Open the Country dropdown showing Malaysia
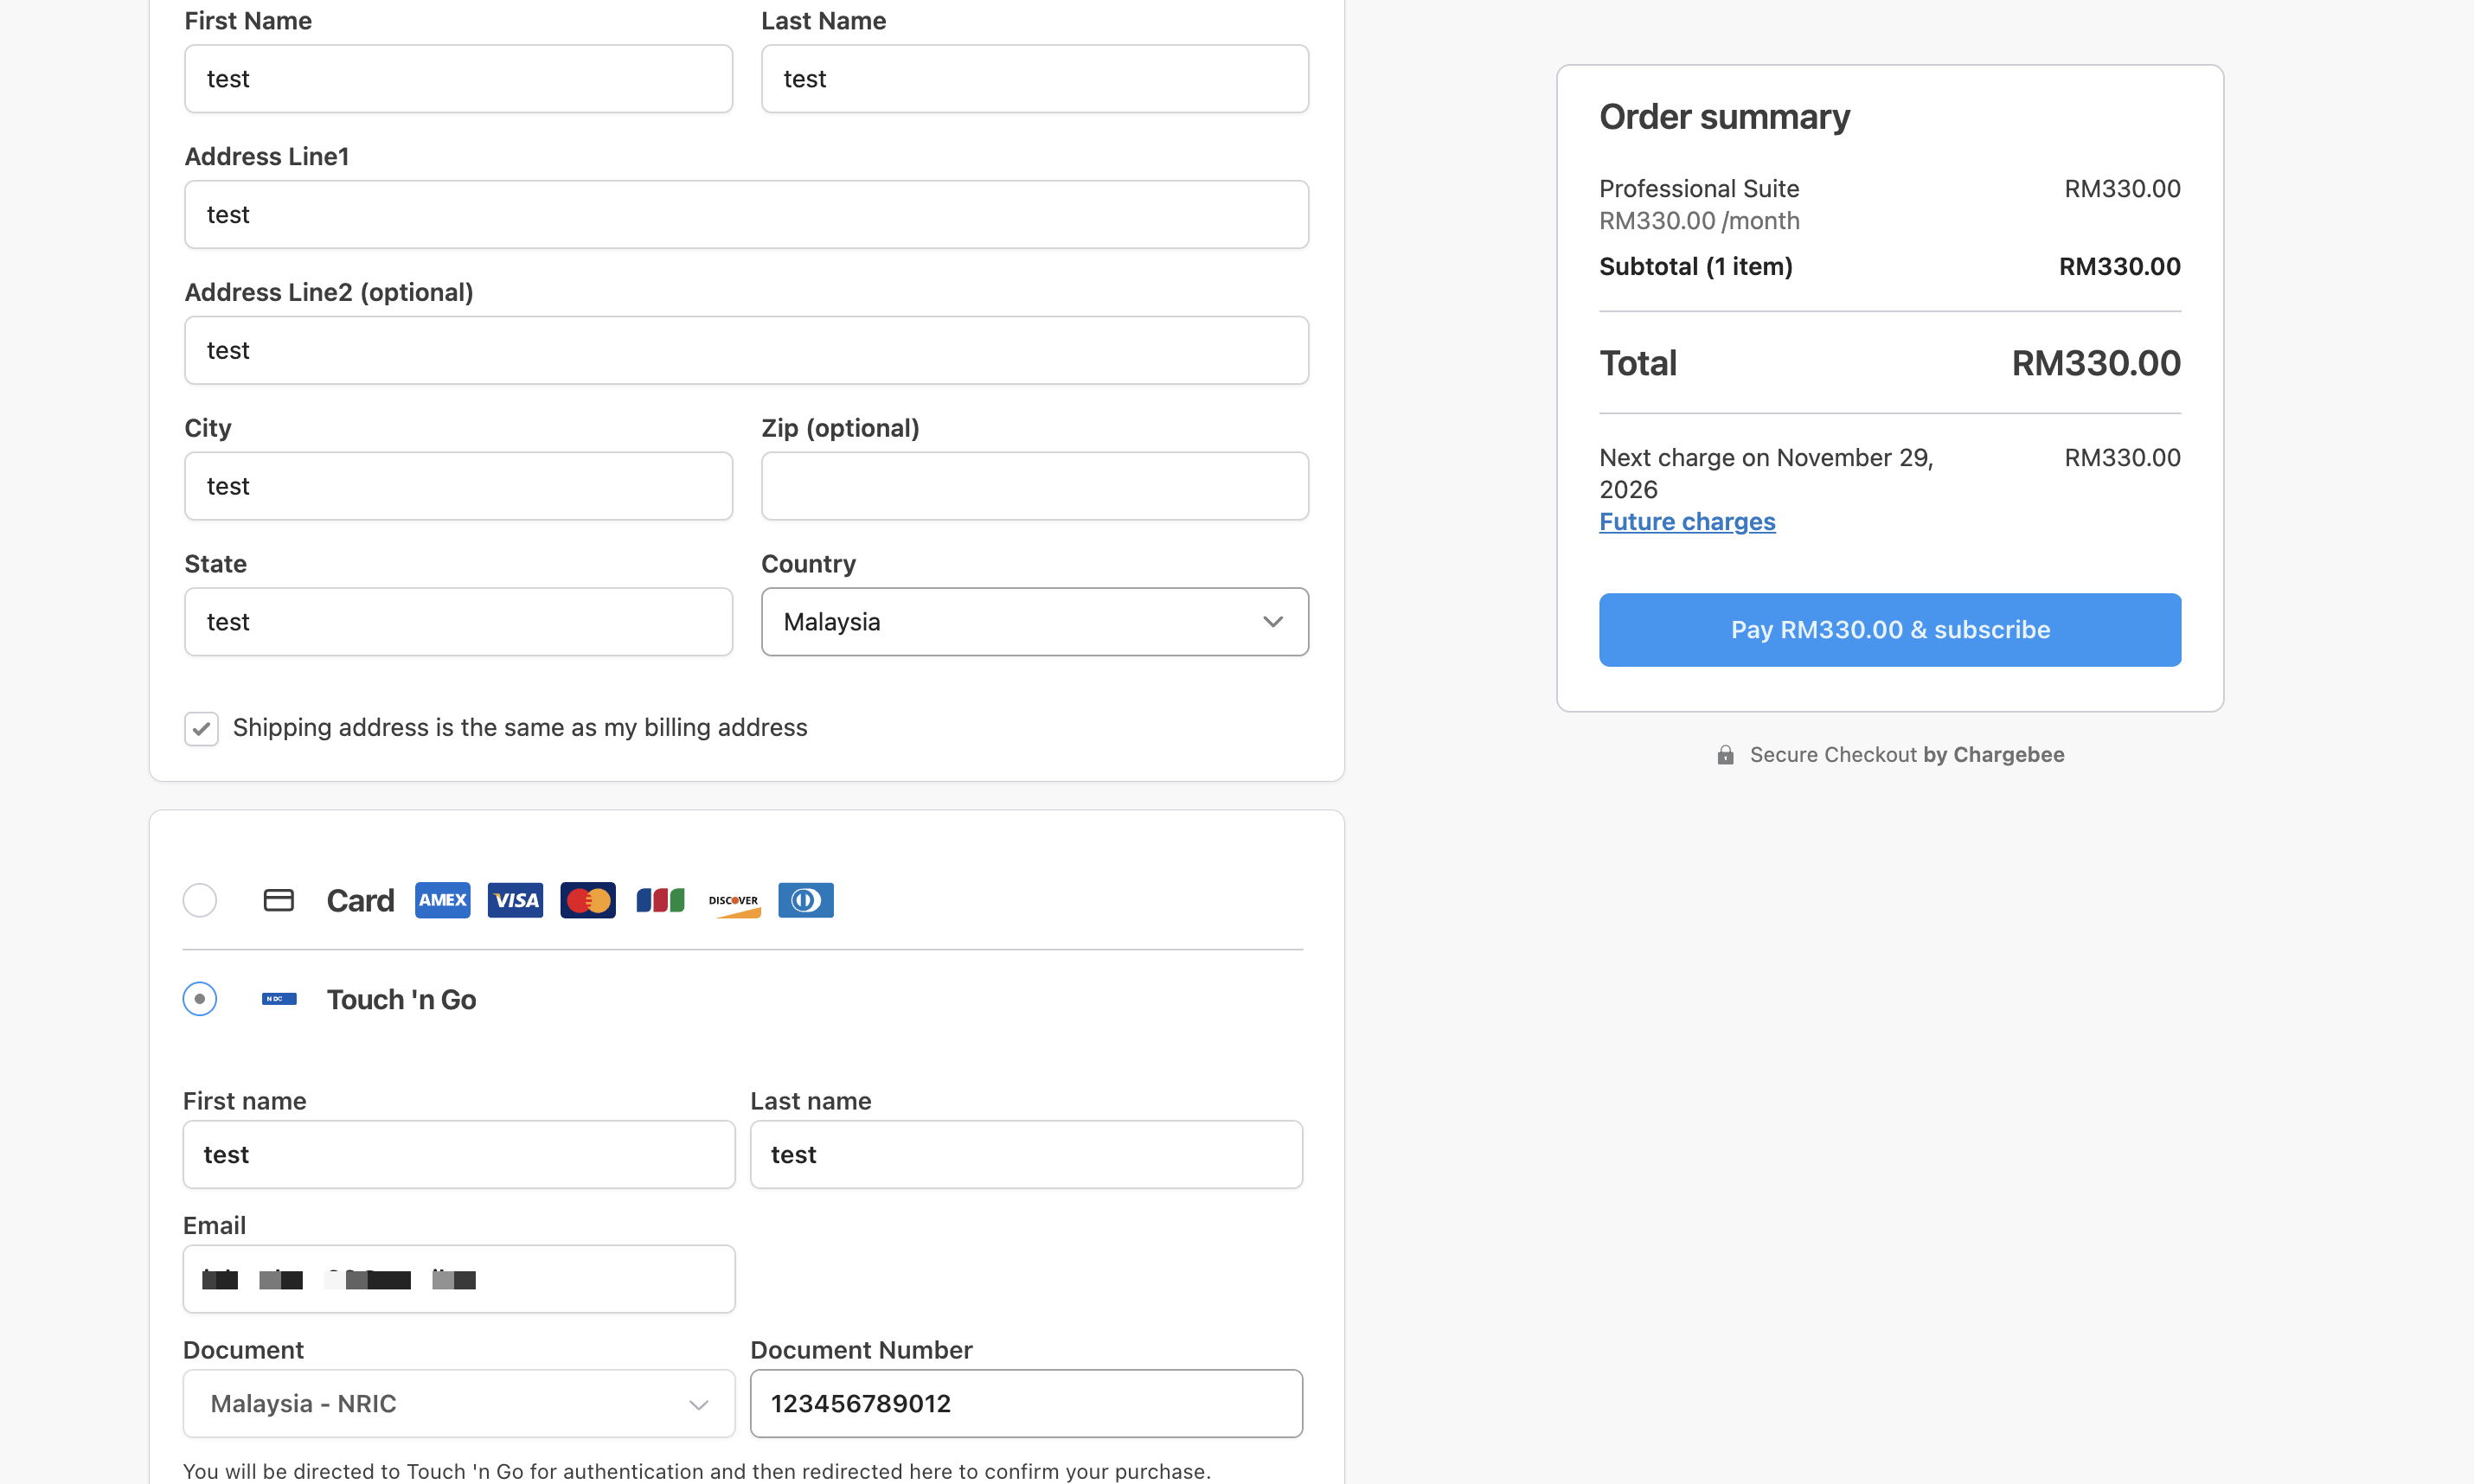Screen dimensions: 2474x1484 (x=1035, y=622)
